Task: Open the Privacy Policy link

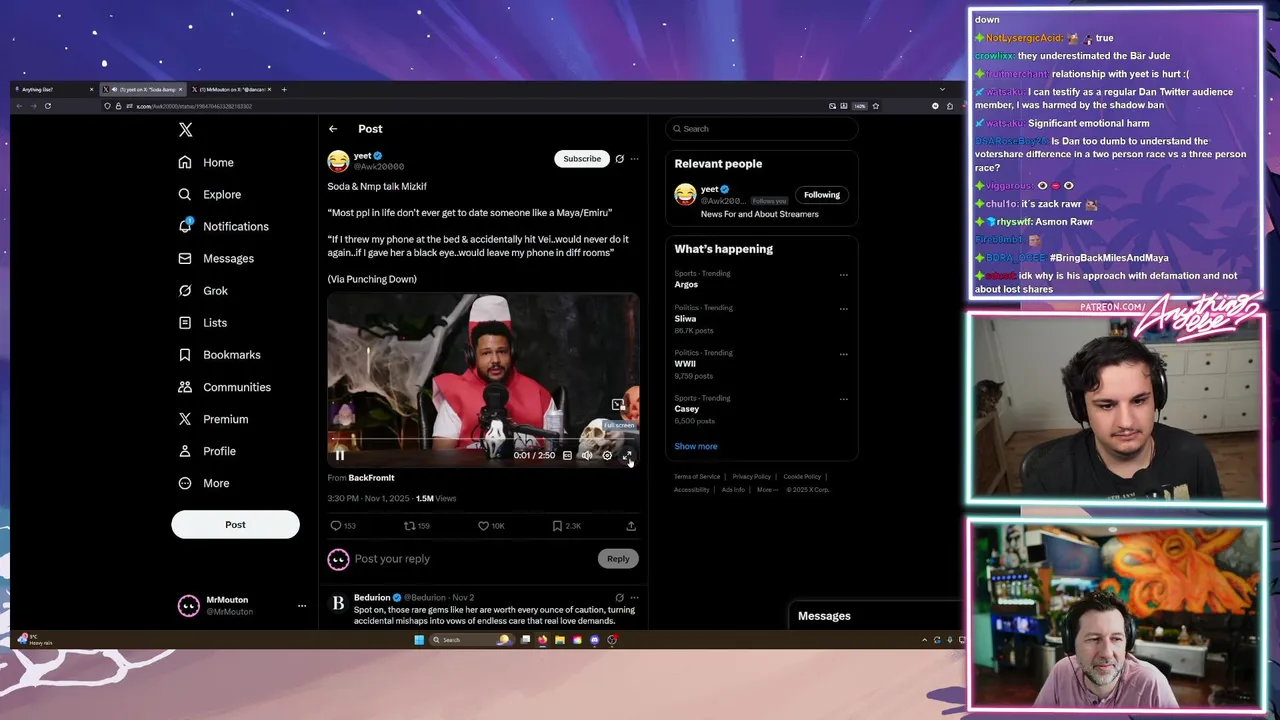Action: [x=752, y=477]
